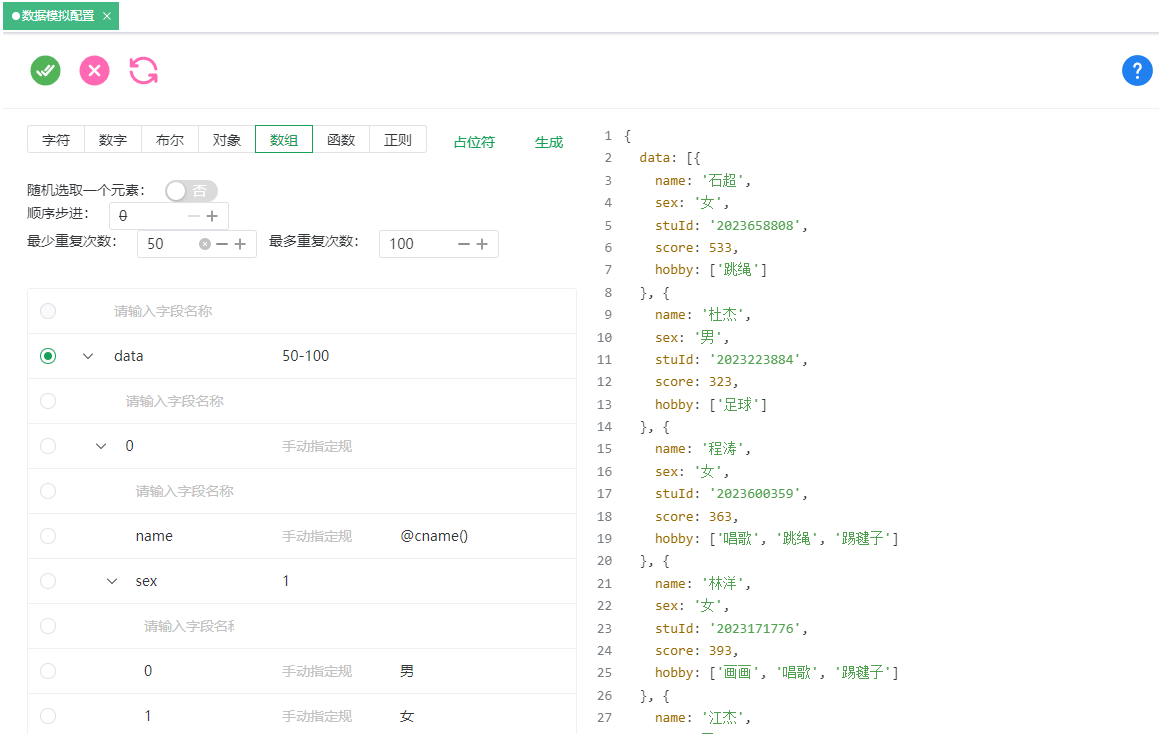Toggle the 随机选取一个元素 switch

(x=191, y=191)
